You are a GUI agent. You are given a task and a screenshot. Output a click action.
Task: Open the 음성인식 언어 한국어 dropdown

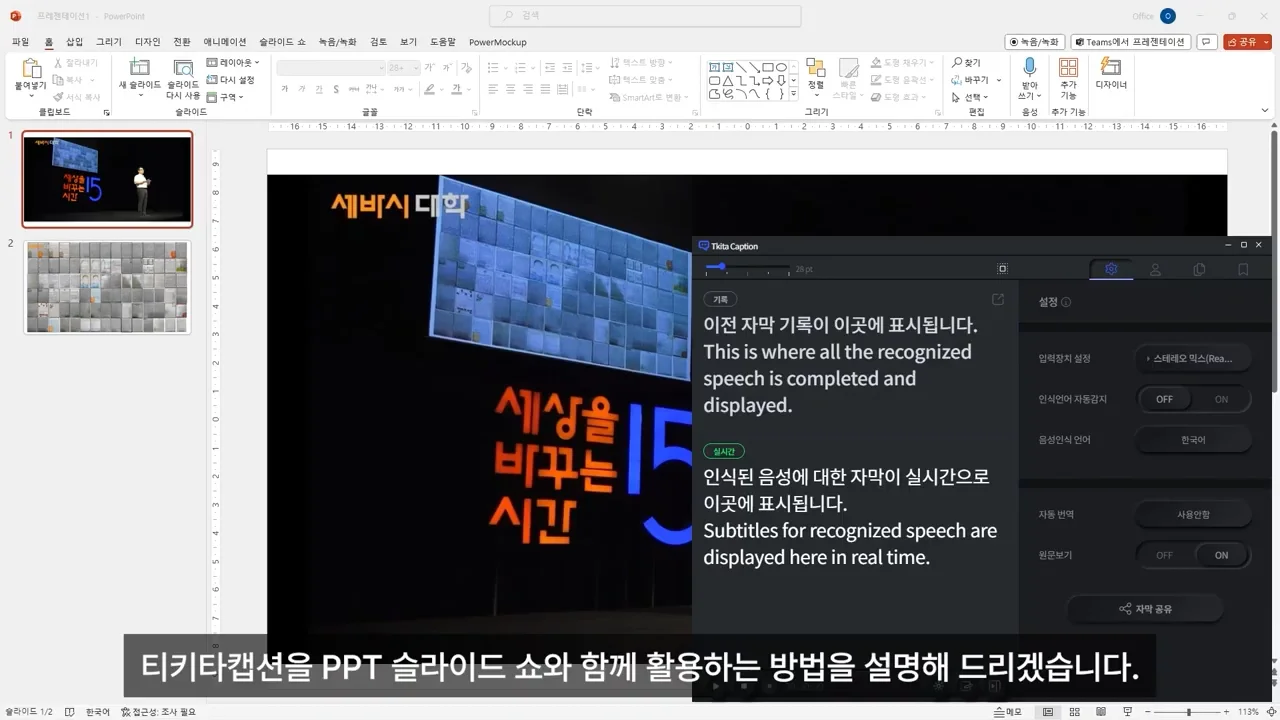[x=1193, y=440]
